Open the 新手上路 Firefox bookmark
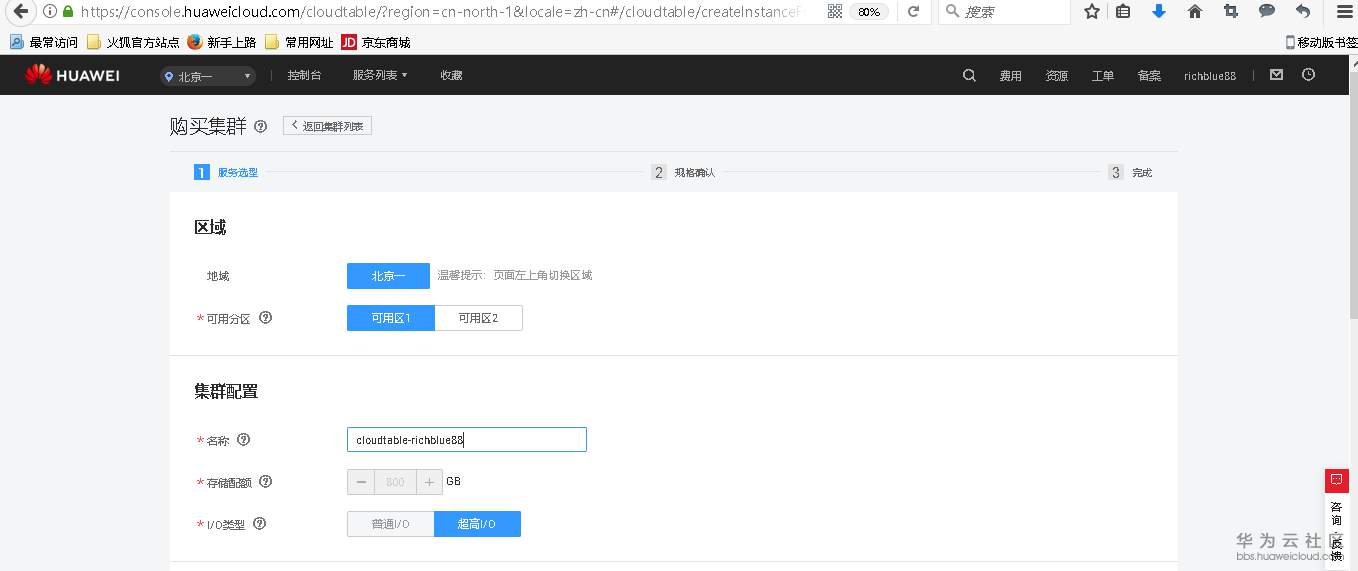Image resolution: width=1358 pixels, height=571 pixels. tap(222, 42)
